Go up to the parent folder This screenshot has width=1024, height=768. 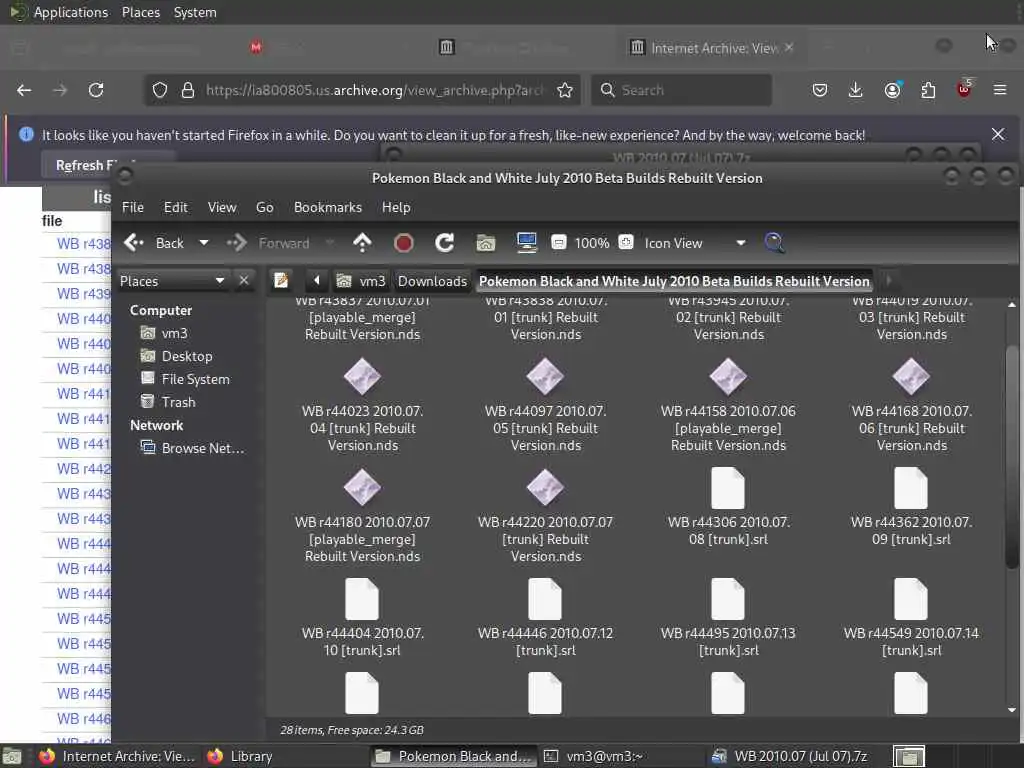coord(362,243)
